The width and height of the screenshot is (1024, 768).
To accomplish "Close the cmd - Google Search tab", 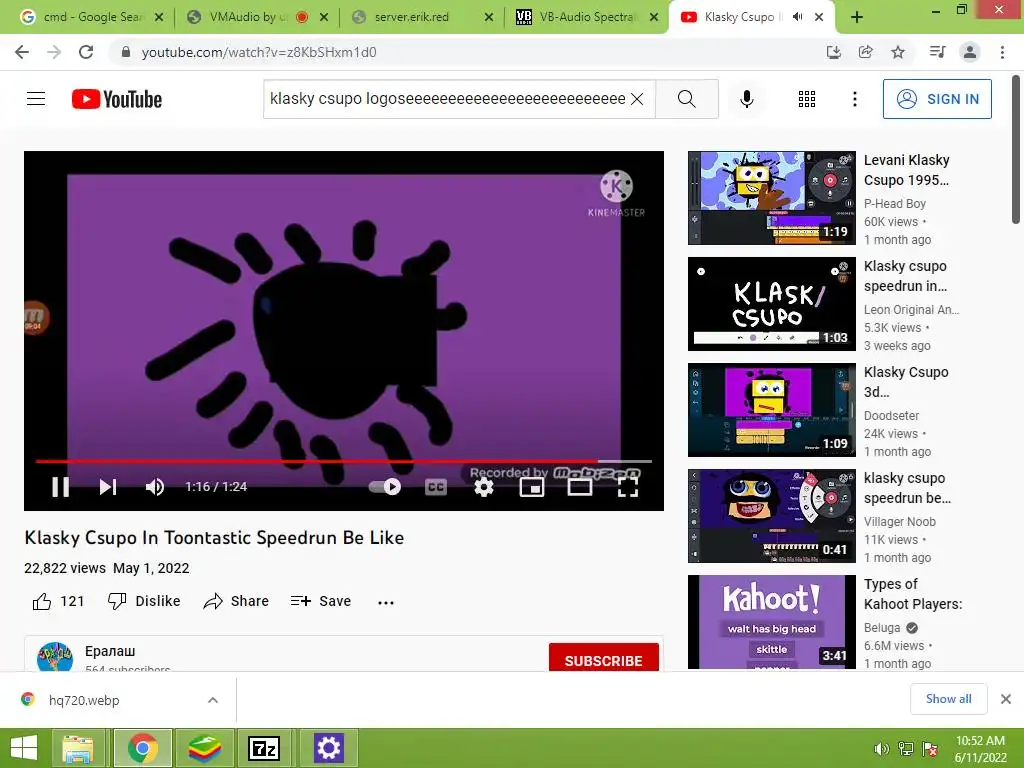I will [x=159, y=18].
